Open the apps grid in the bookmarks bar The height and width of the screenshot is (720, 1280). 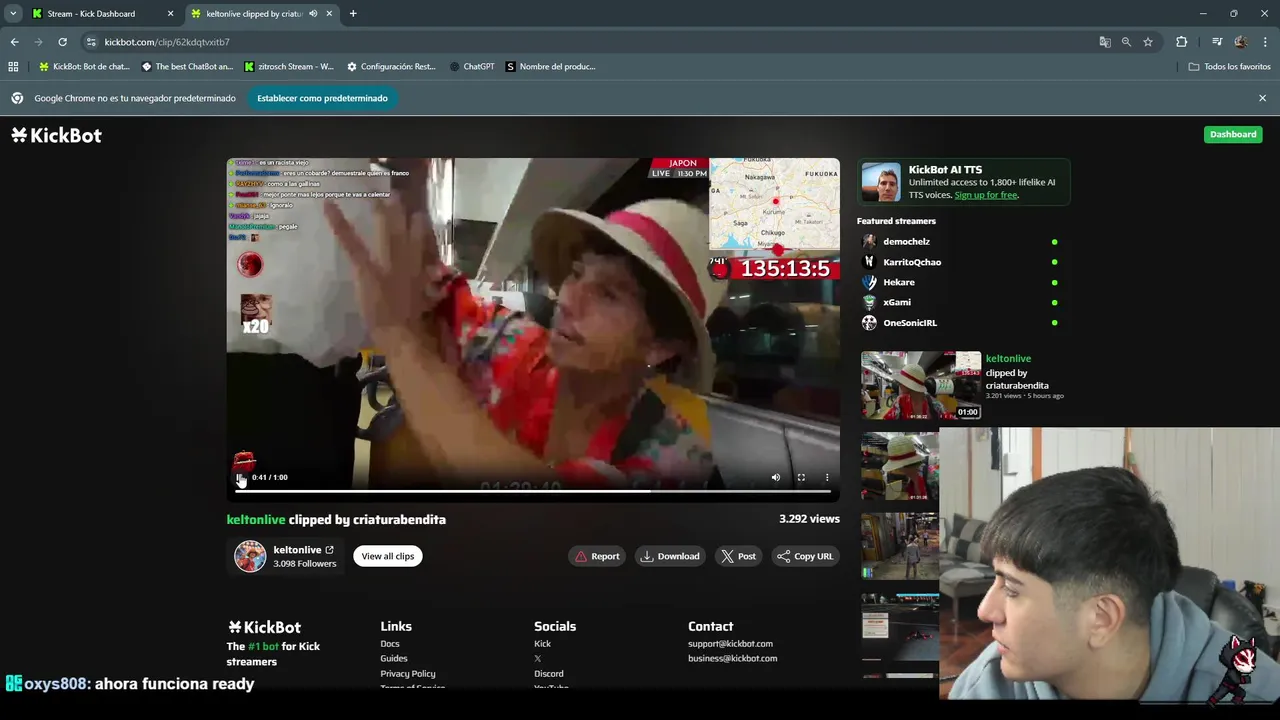pyautogui.click(x=13, y=67)
